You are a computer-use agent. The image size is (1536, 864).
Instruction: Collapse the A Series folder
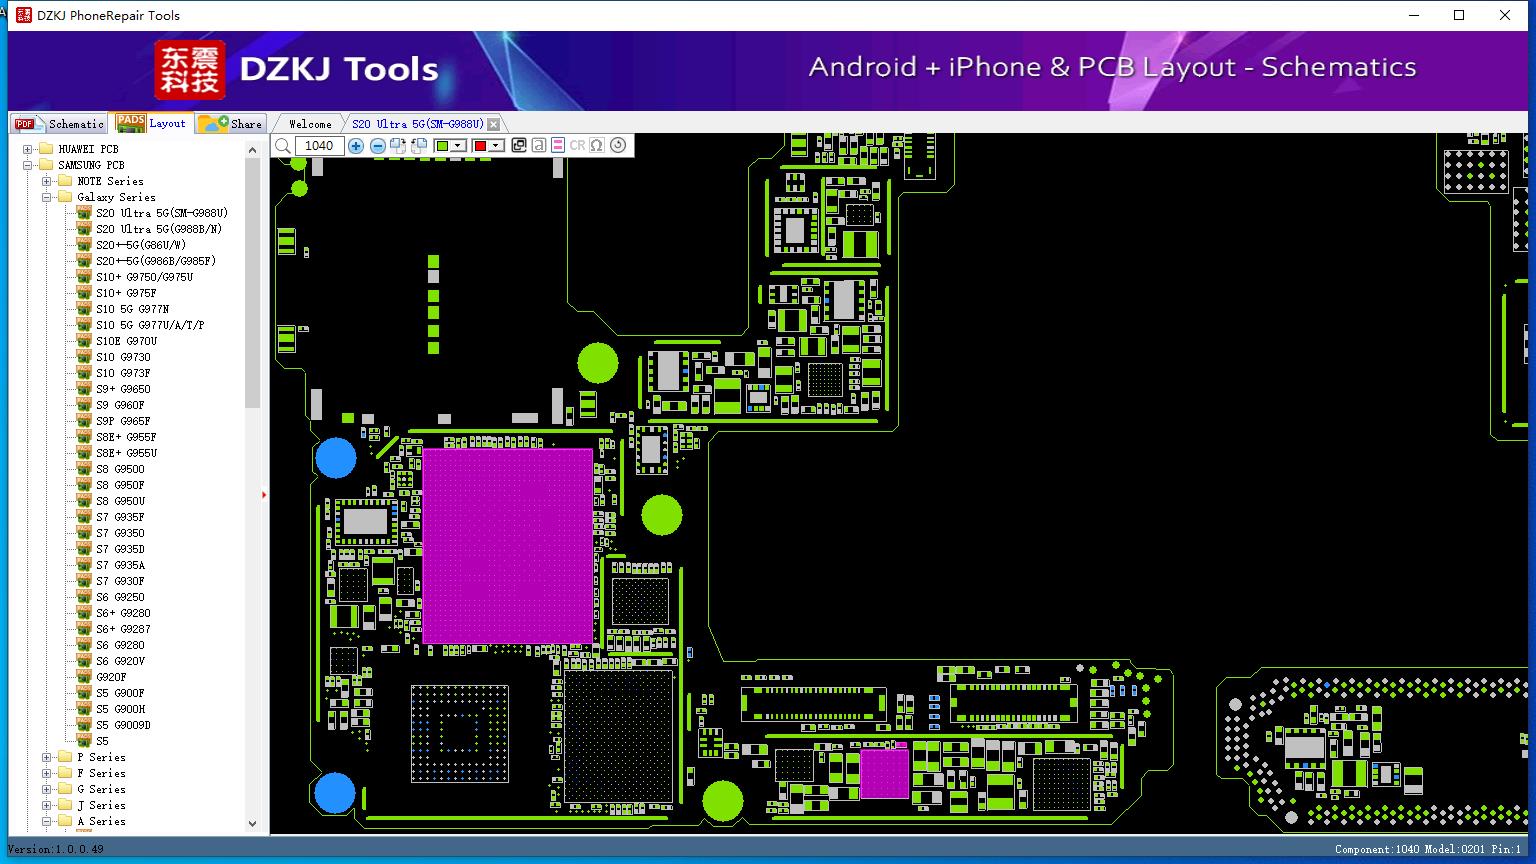point(46,821)
